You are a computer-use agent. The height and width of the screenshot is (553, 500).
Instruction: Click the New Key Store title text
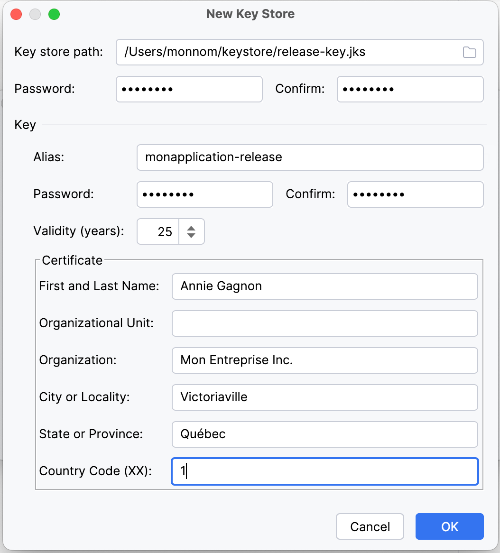tap(250, 14)
